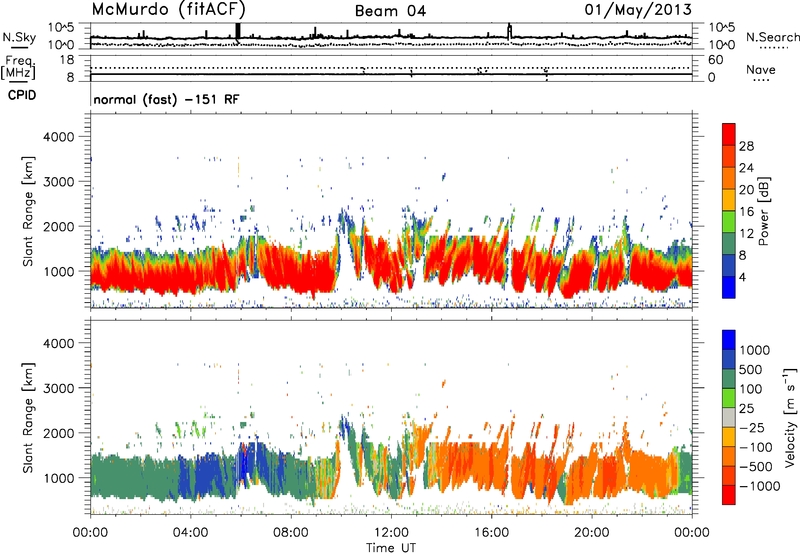Click the 4000 tick on the power panel

(x=59, y=137)
